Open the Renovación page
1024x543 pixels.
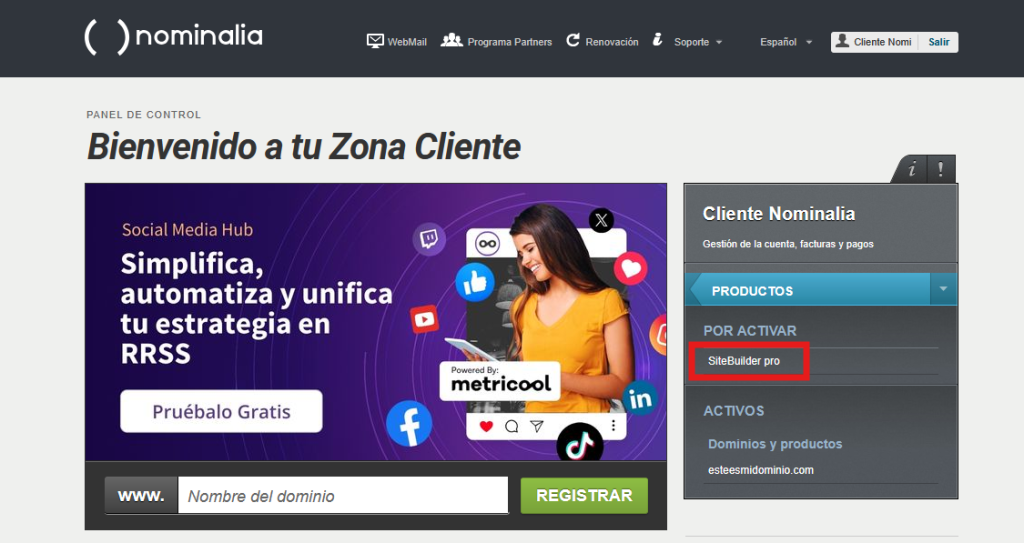click(x=602, y=42)
